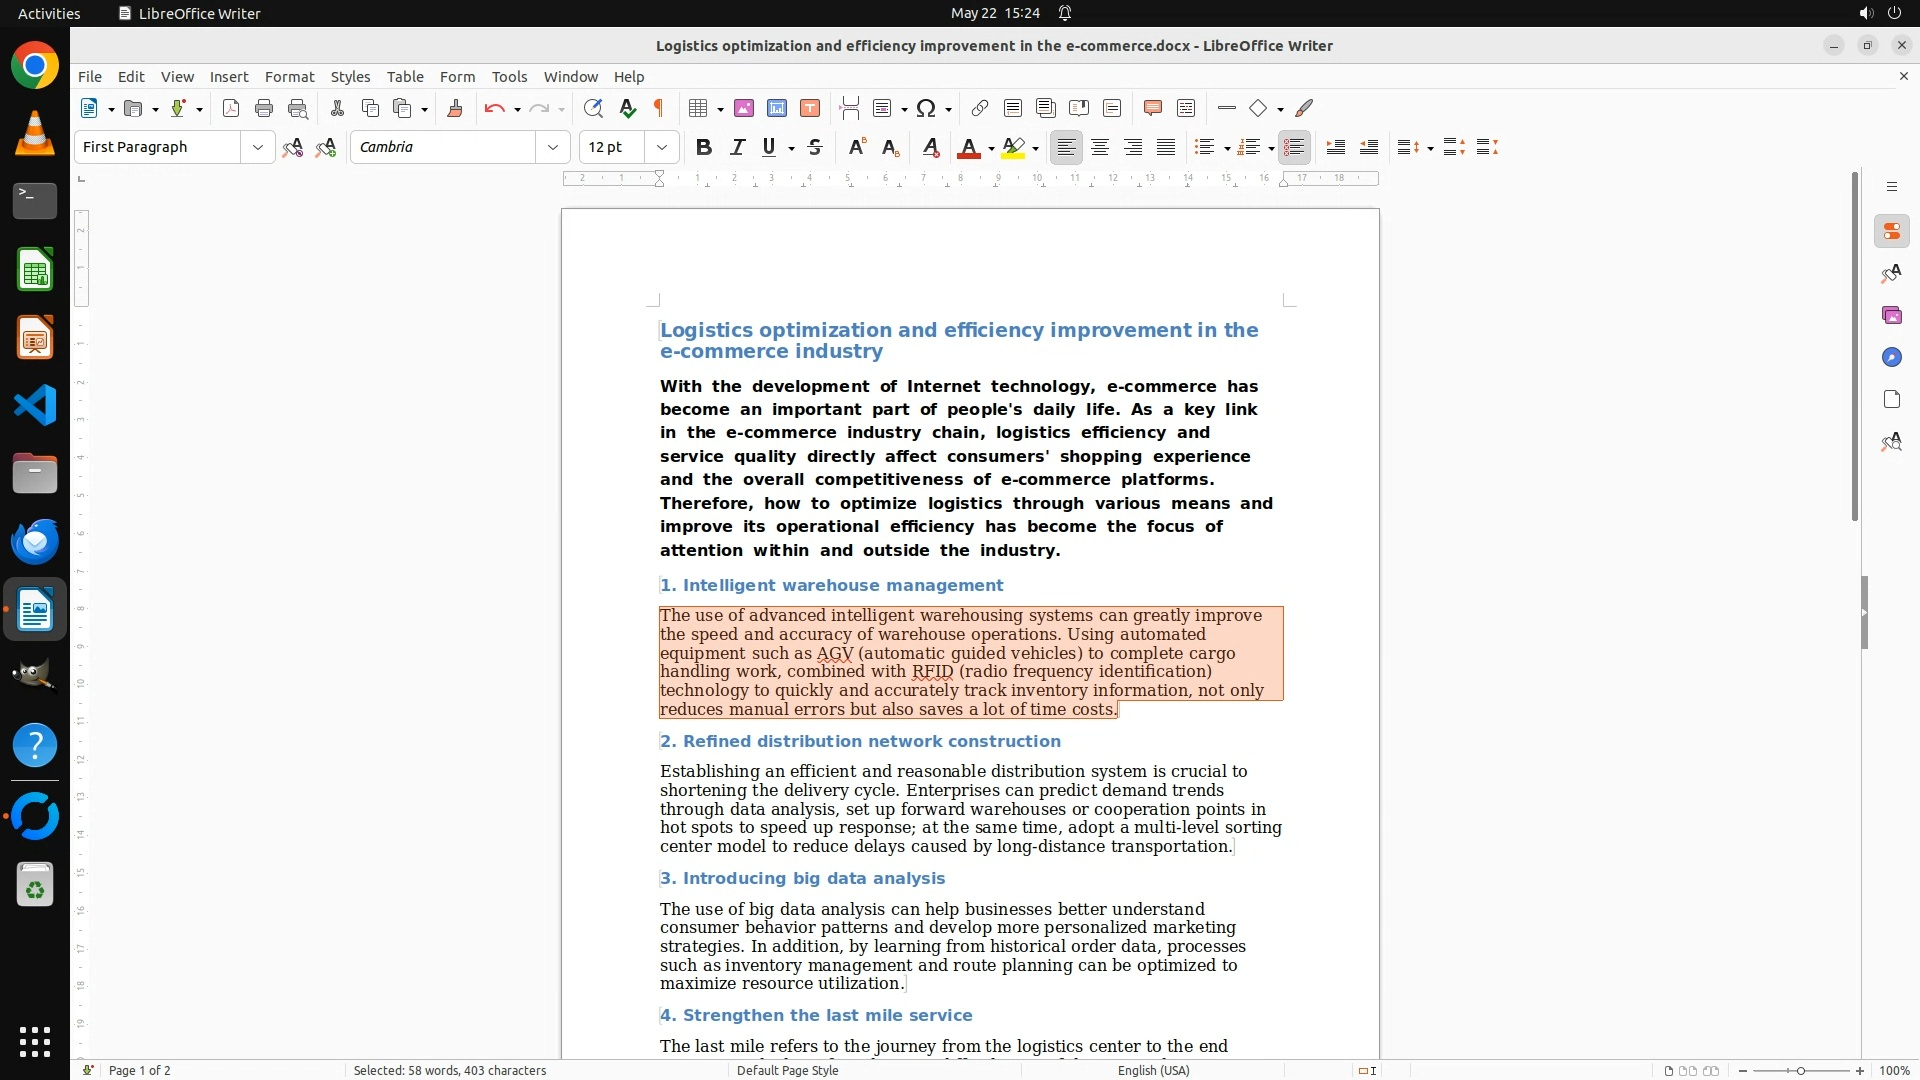Click the zoom slider in status bar
The width and height of the screenshot is (1920, 1080).
tap(1800, 1070)
